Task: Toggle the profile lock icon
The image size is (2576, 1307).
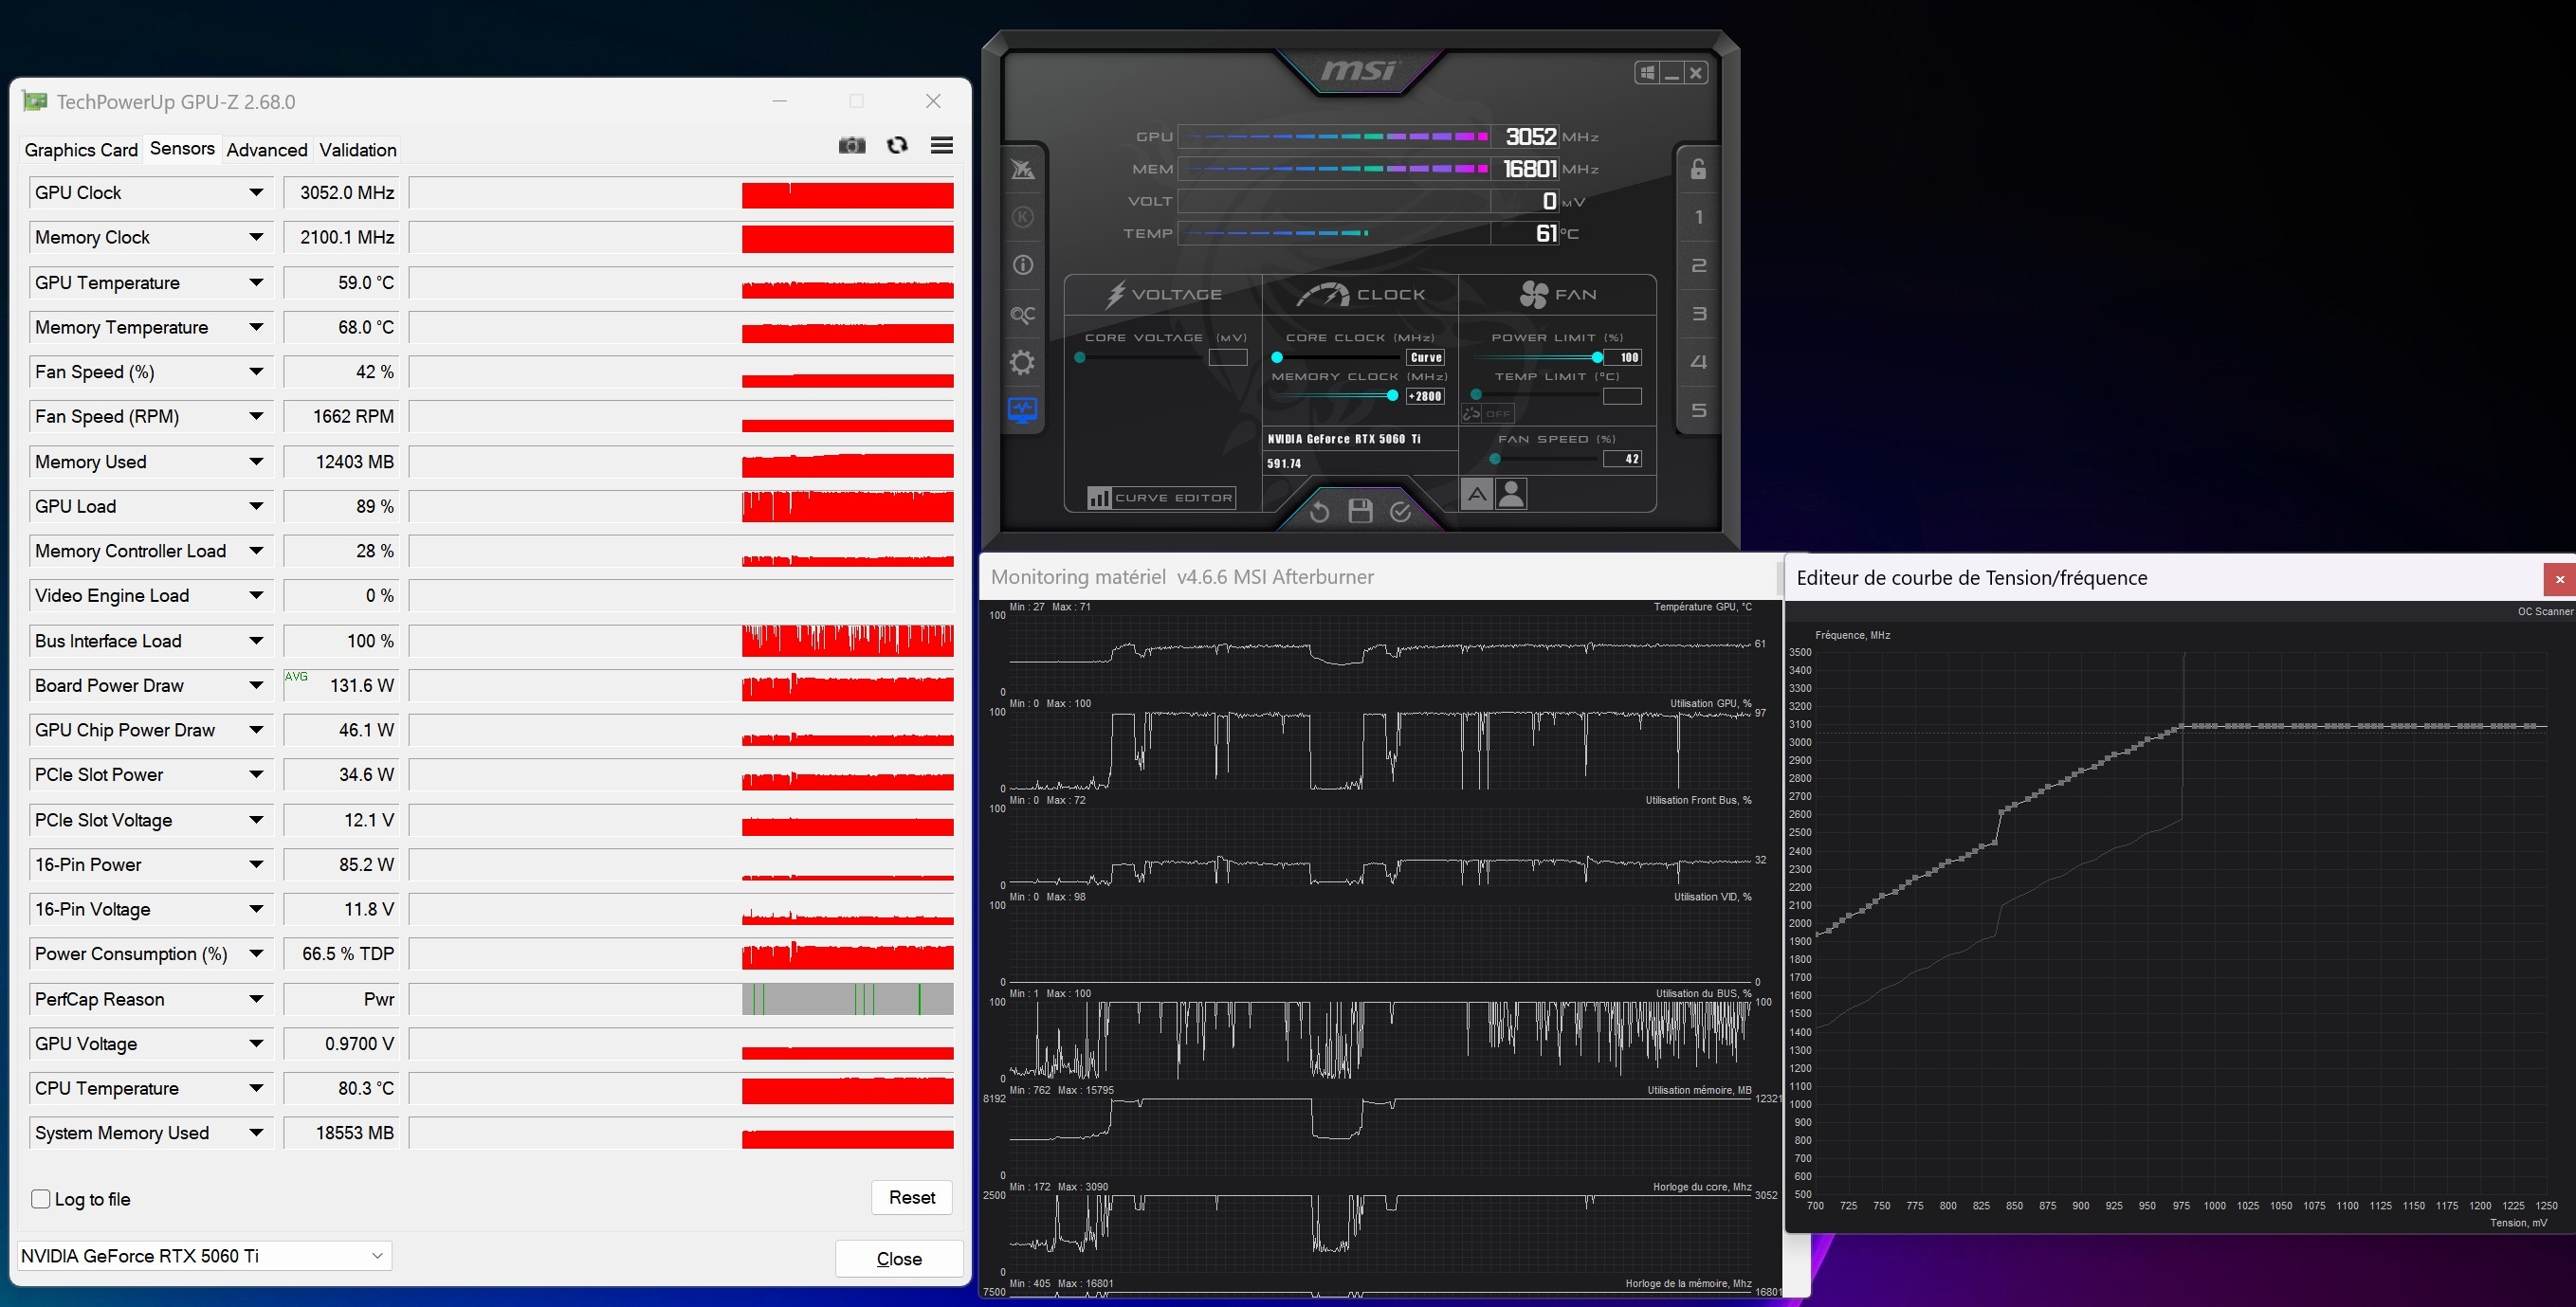Action: (x=1698, y=169)
